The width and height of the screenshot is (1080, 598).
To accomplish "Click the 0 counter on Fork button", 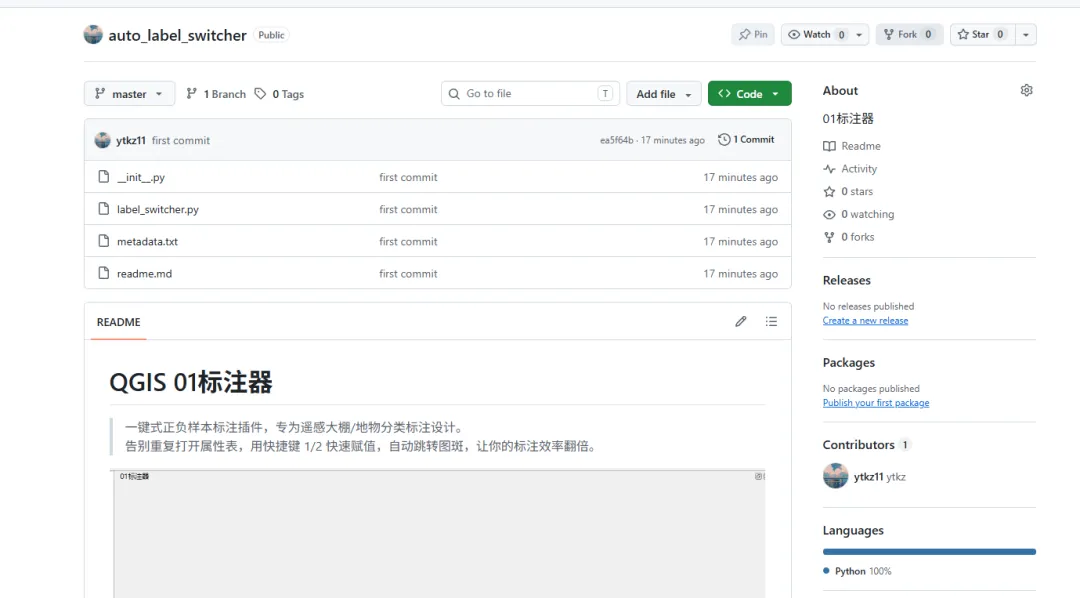I will tap(928, 34).
